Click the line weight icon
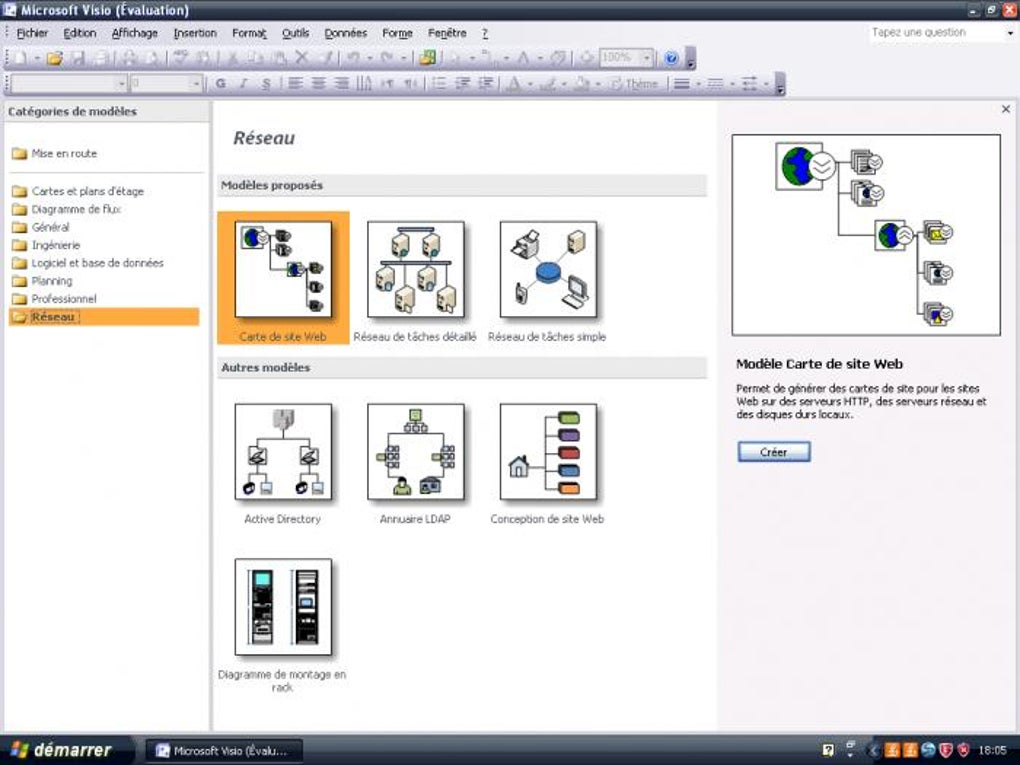1020x765 pixels. [x=681, y=83]
